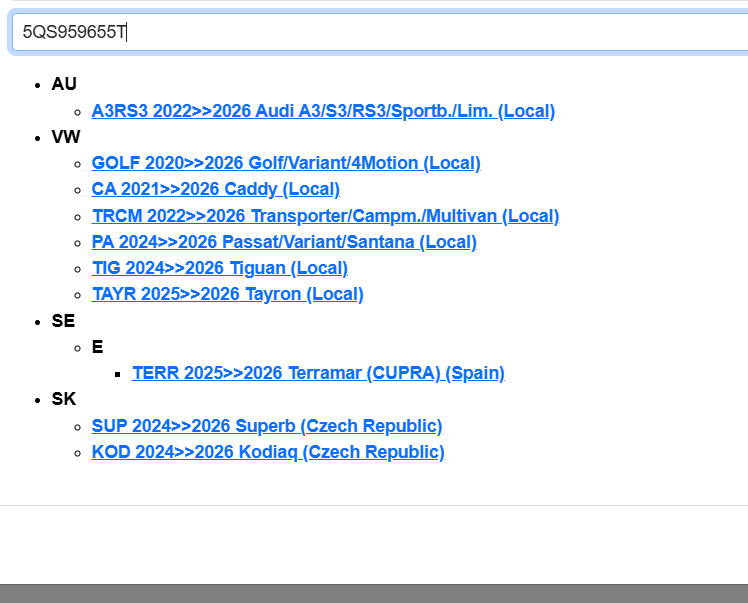Open the Audi A3/S3/RS3 2022>>2026 link
The width and height of the screenshot is (748, 603).
coord(323,111)
